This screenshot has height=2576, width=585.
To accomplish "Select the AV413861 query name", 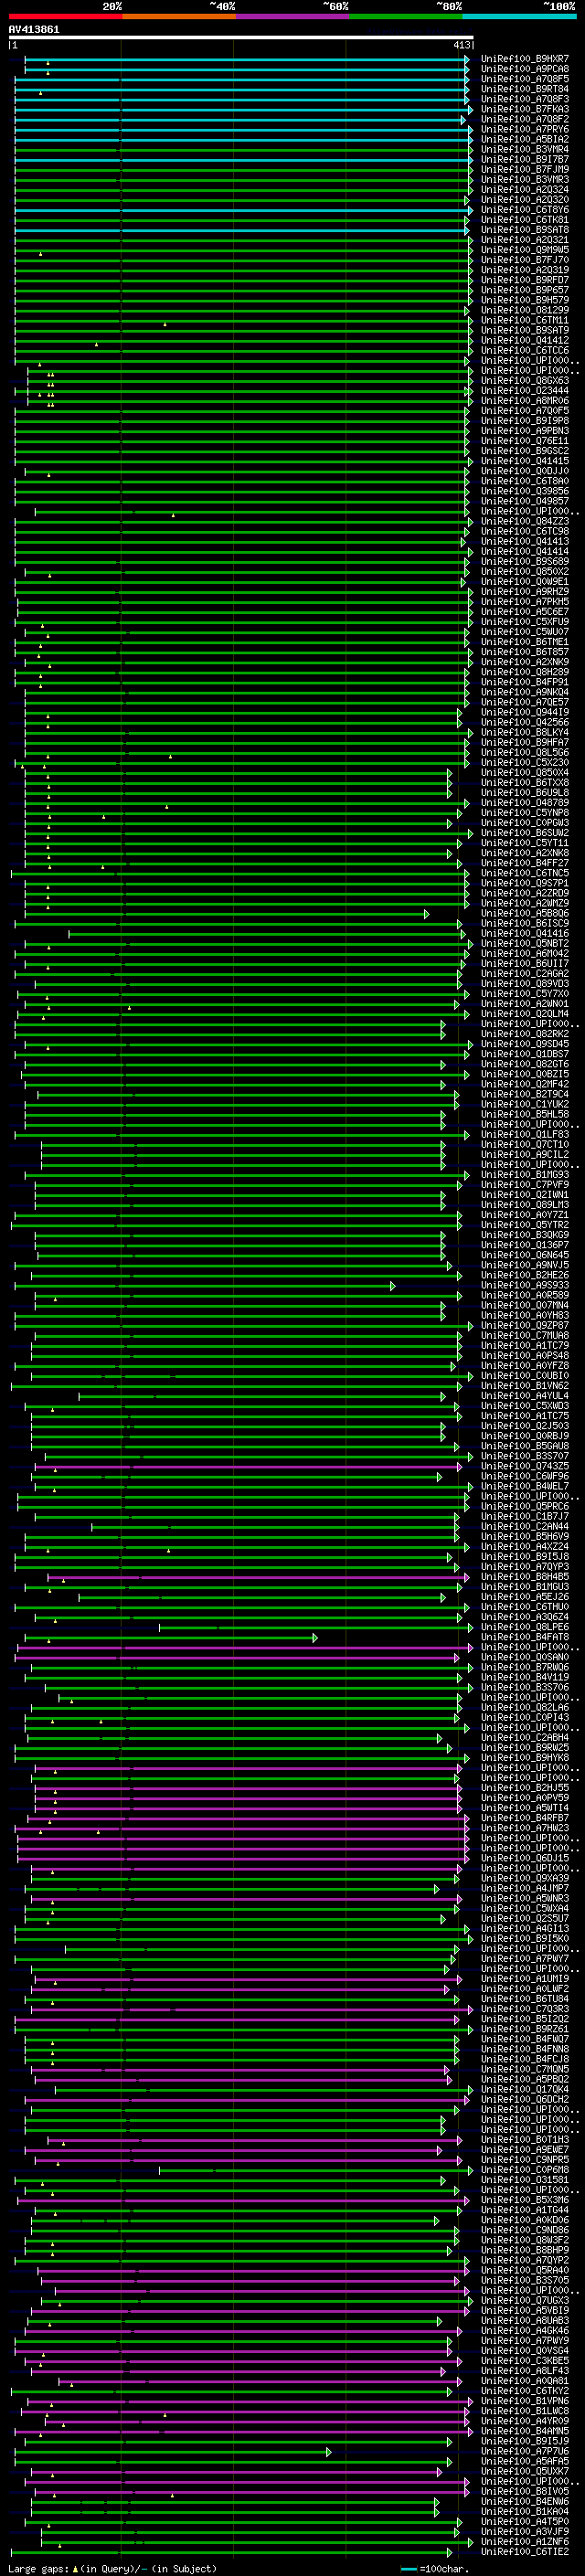I will click(x=34, y=30).
